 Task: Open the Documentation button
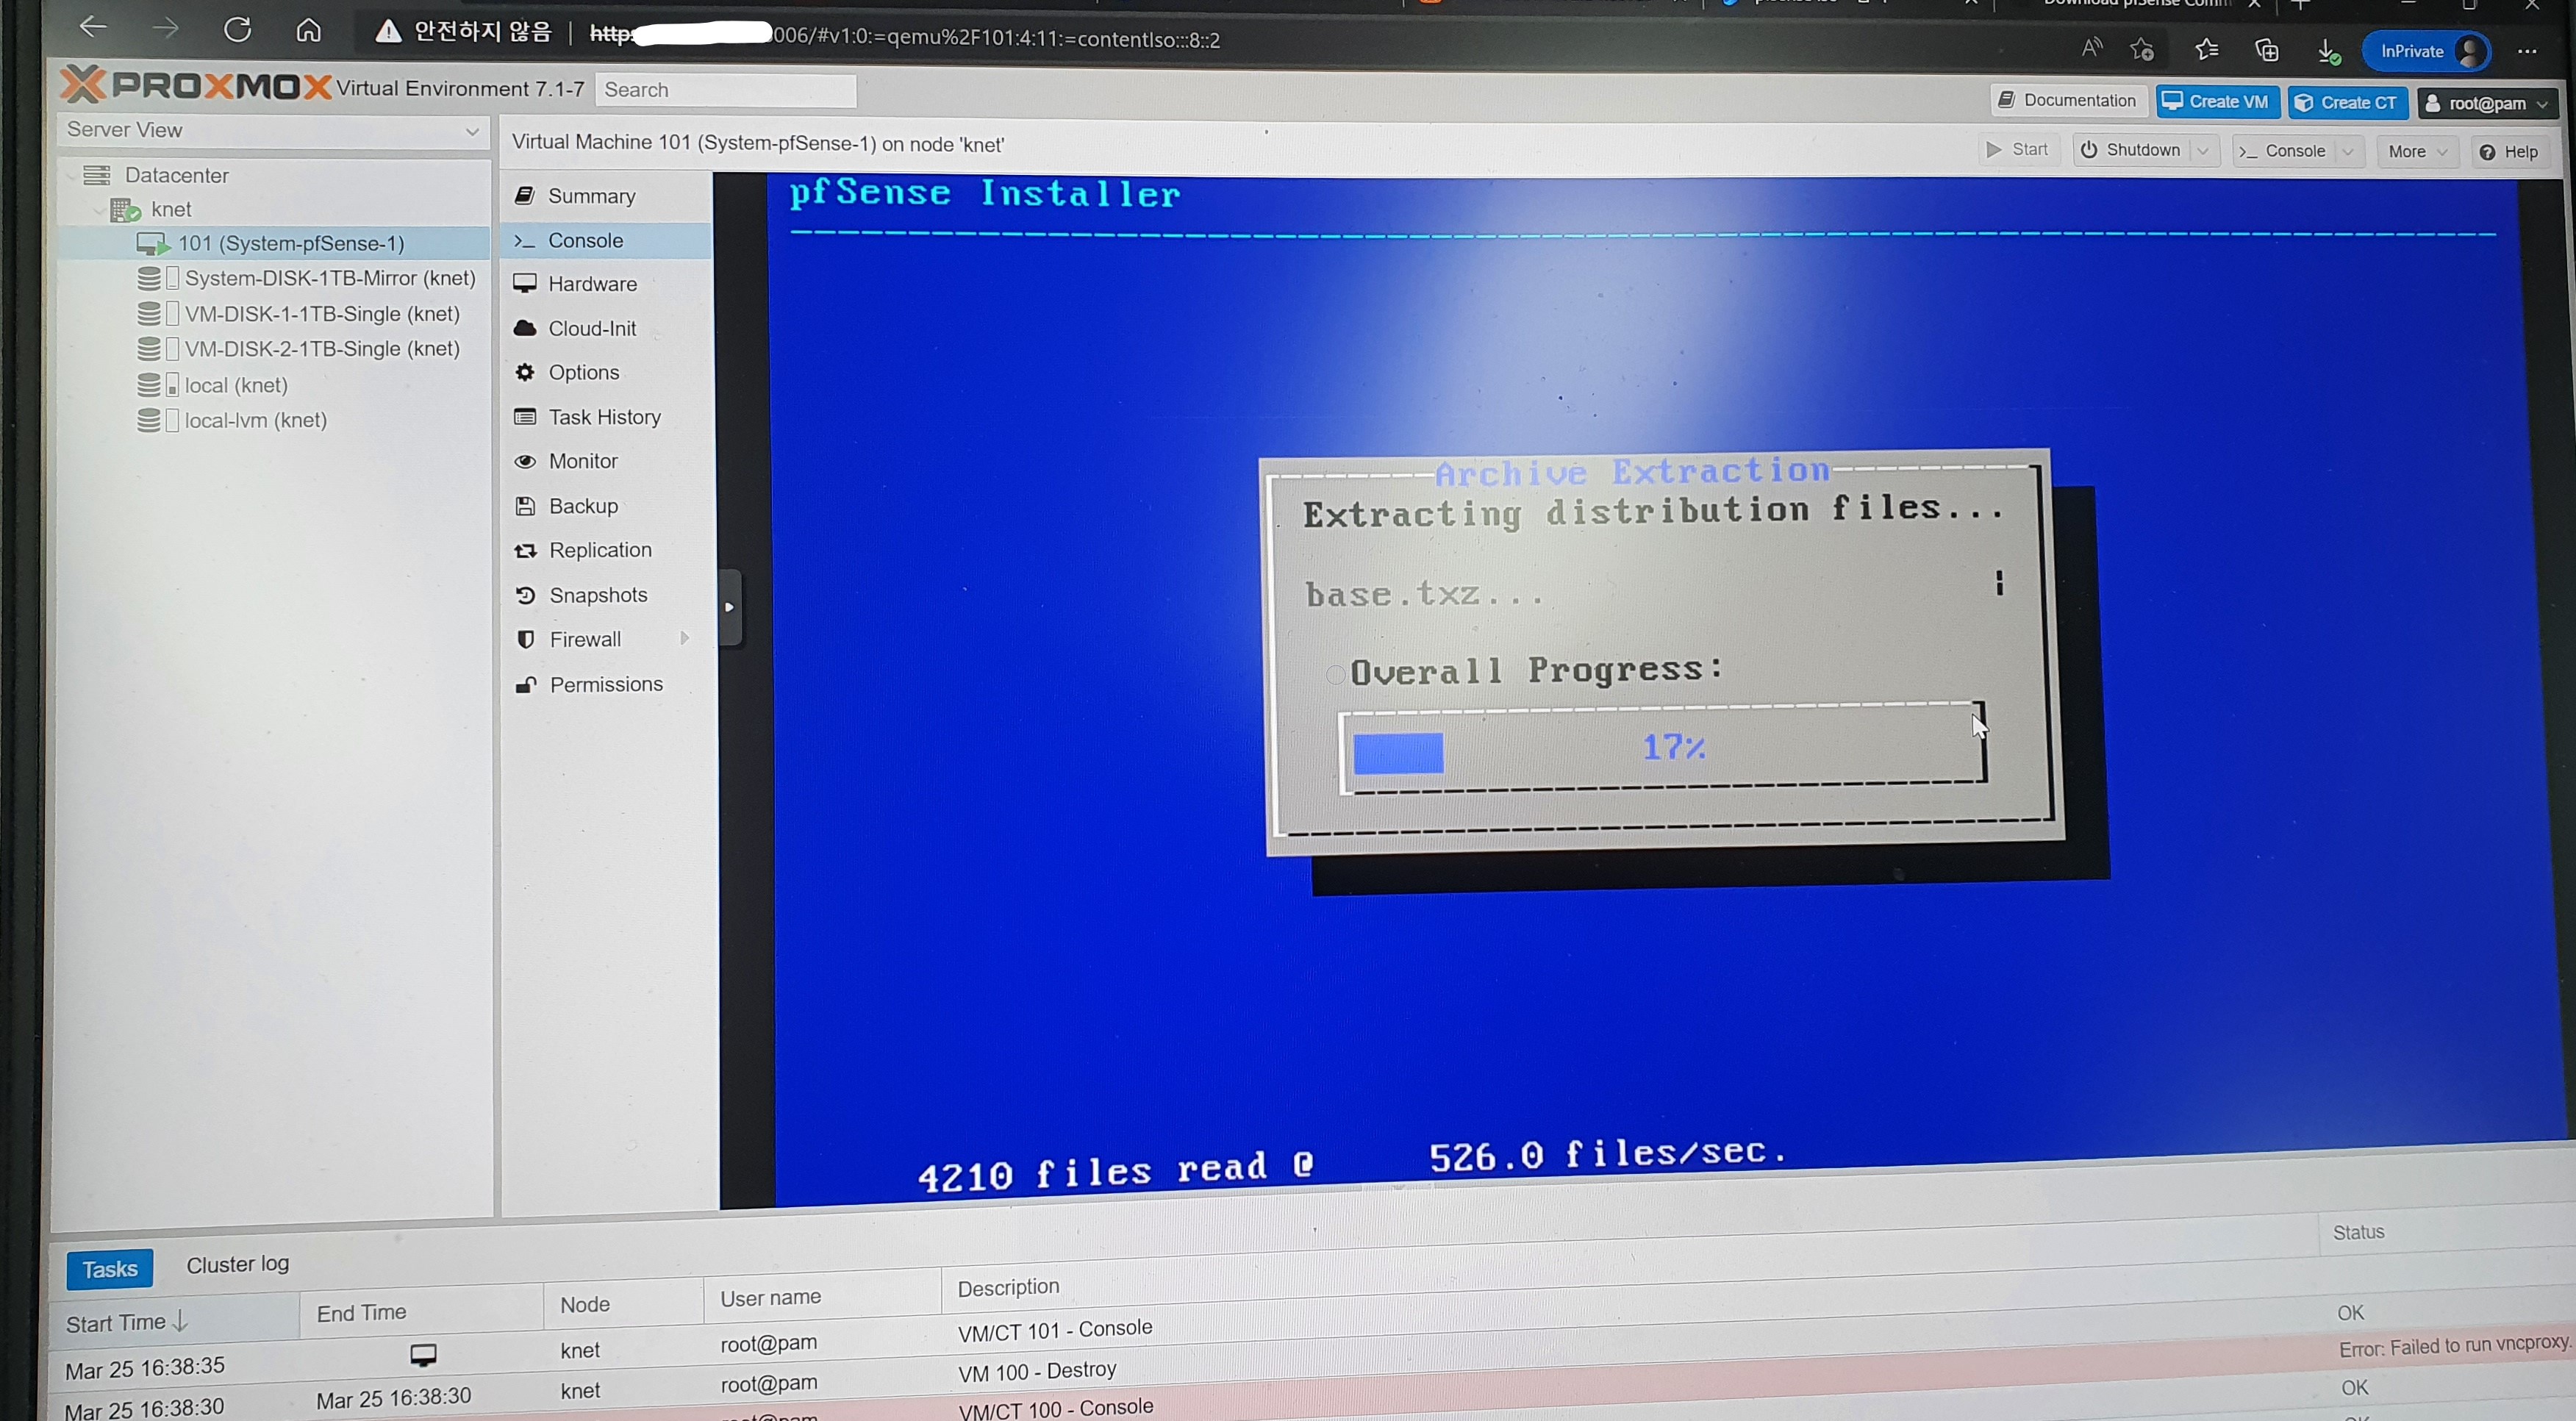click(x=2067, y=100)
